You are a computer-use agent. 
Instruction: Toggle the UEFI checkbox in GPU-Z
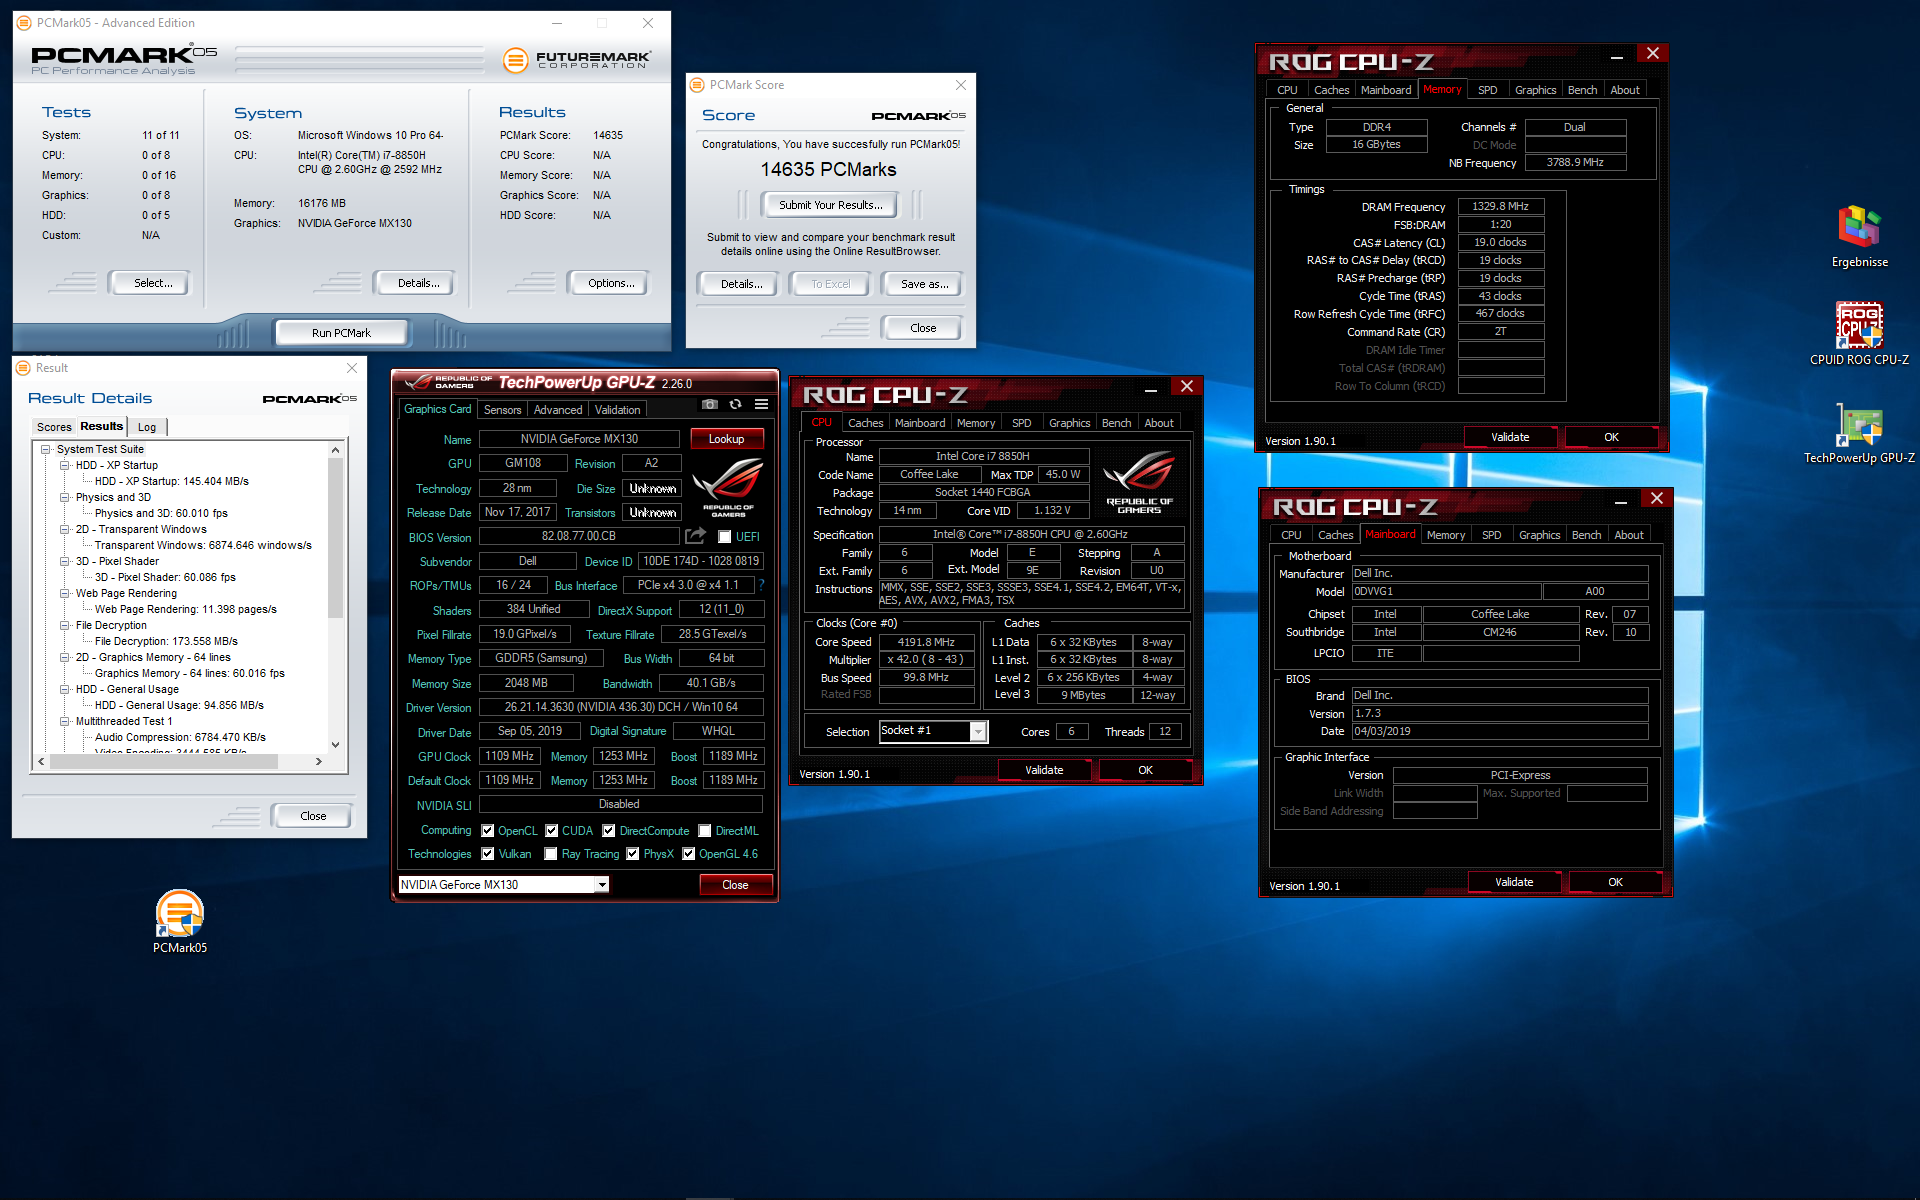pos(724,537)
